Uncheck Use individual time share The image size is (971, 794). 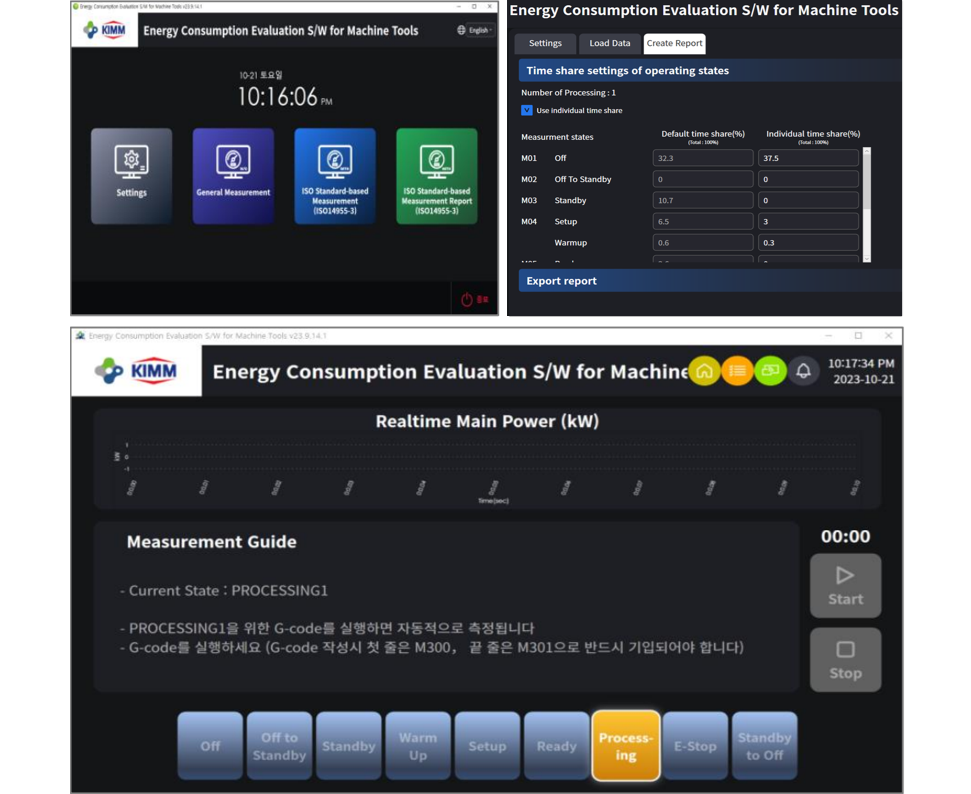(x=527, y=110)
